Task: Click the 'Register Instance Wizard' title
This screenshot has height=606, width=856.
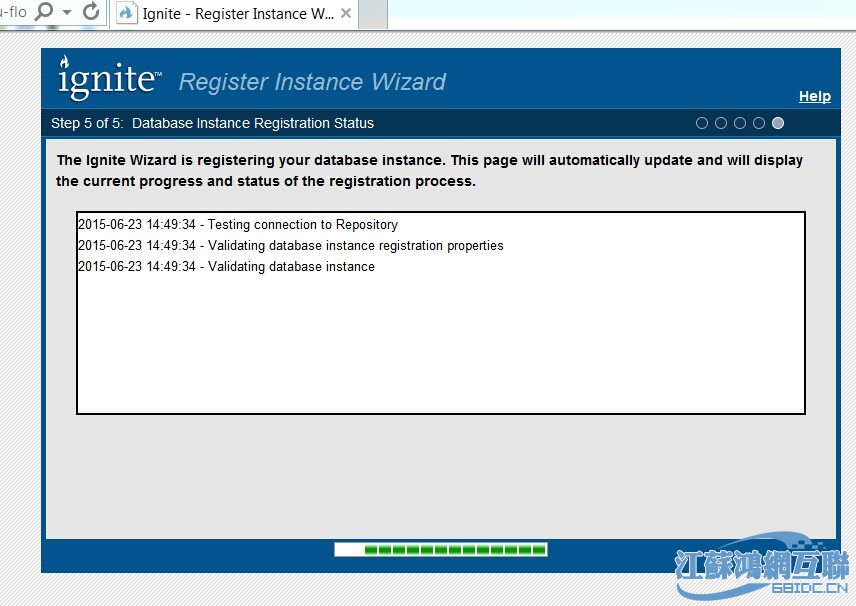Action: click(x=312, y=82)
